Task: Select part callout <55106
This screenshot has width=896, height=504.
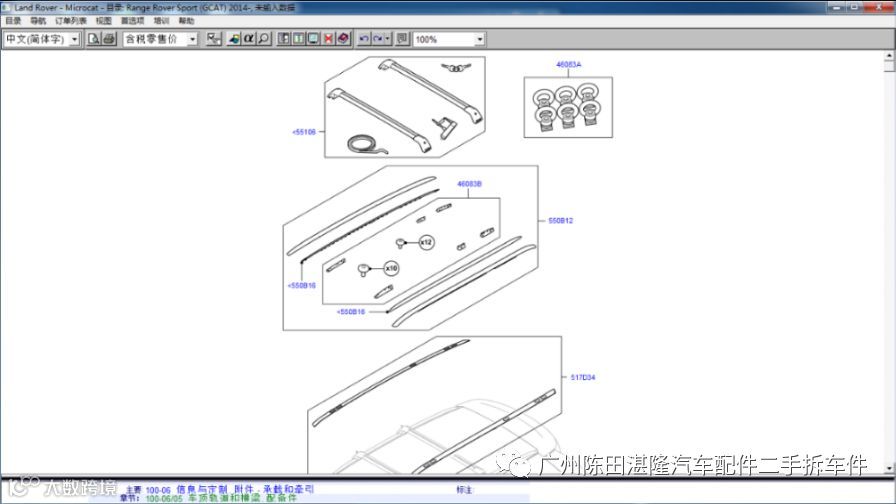Action: pos(304,132)
